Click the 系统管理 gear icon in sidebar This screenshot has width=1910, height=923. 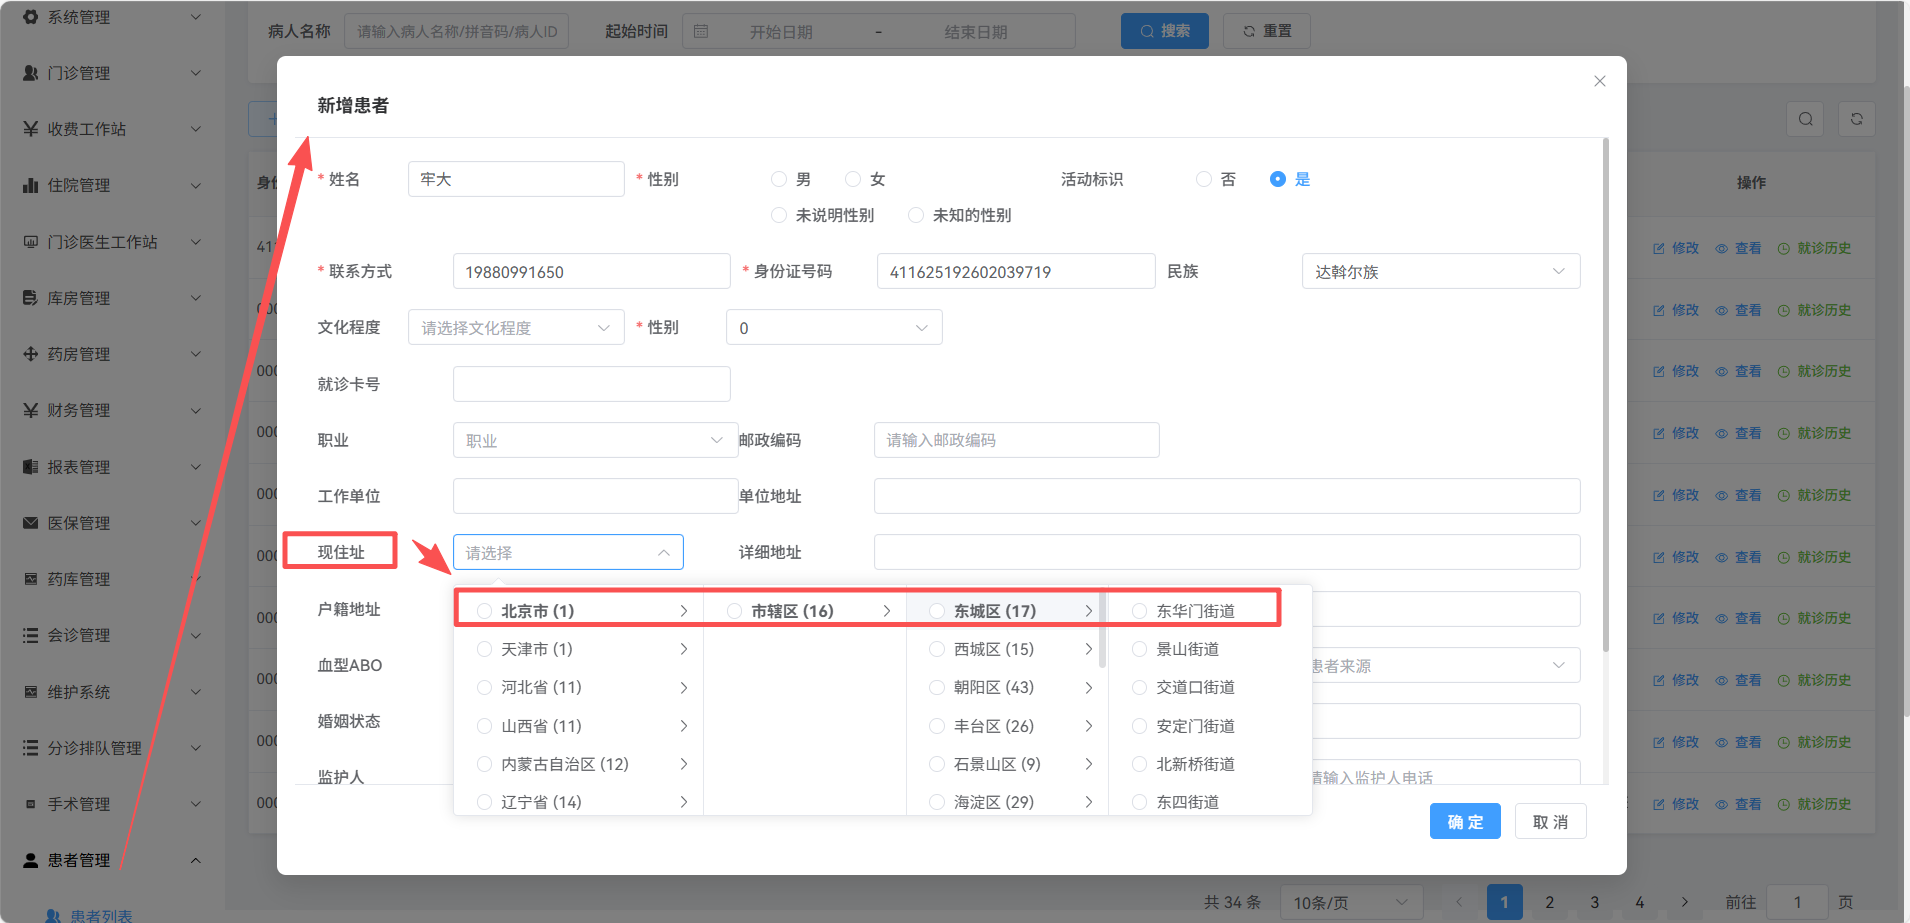[x=30, y=17]
